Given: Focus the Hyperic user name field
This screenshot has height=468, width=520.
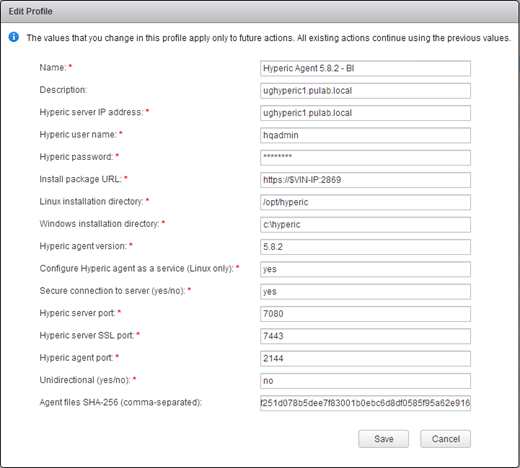Looking at the screenshot, I should pos(365,135).
